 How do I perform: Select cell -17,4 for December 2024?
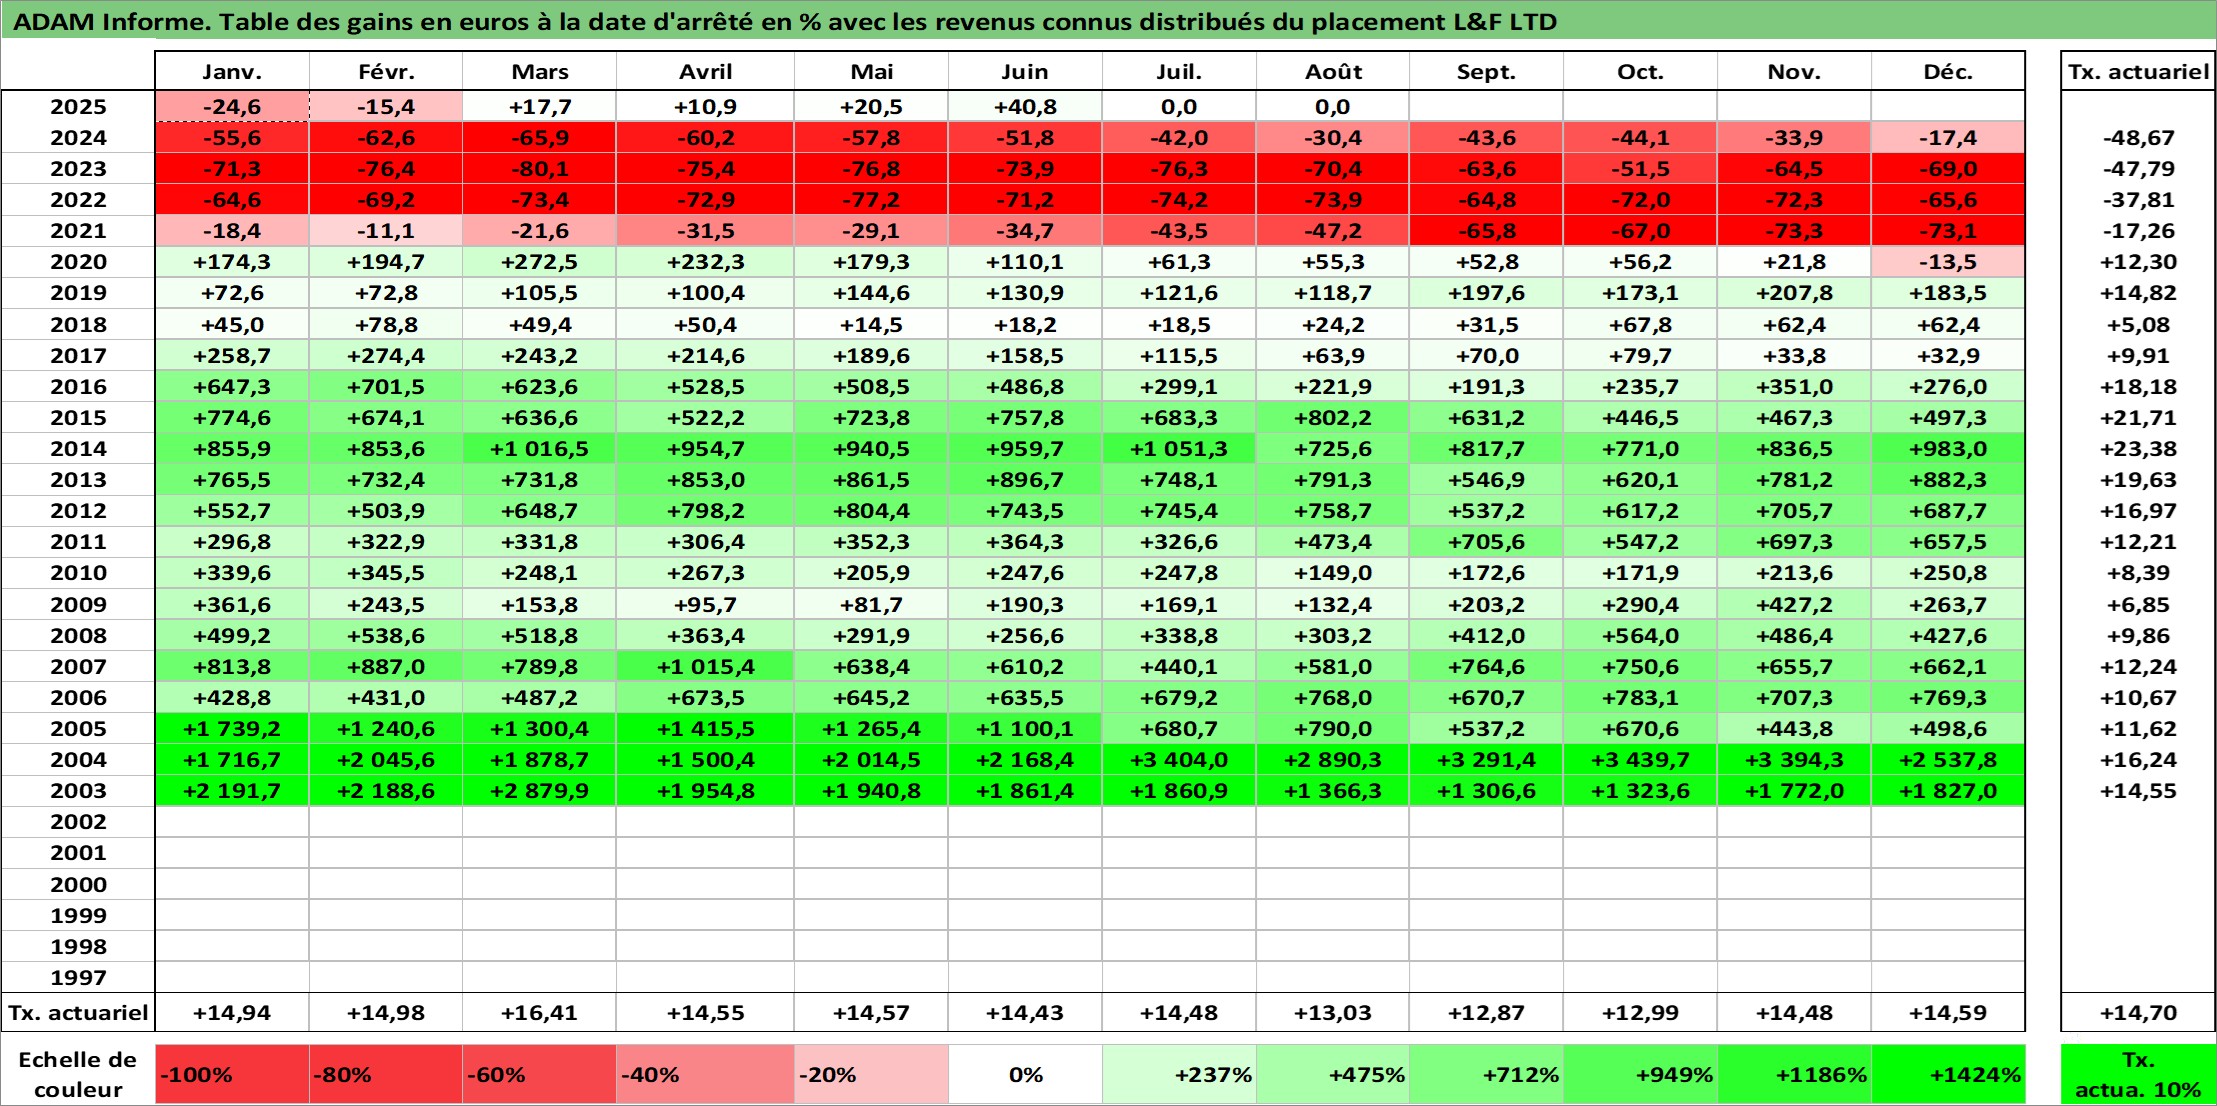tap(1948, 138)
